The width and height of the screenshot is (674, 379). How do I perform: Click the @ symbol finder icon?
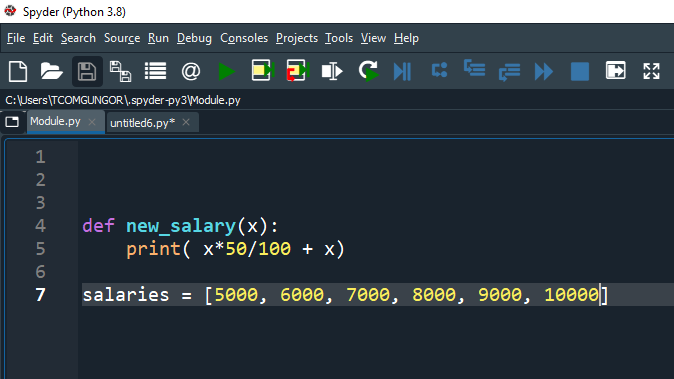(190, 71)
